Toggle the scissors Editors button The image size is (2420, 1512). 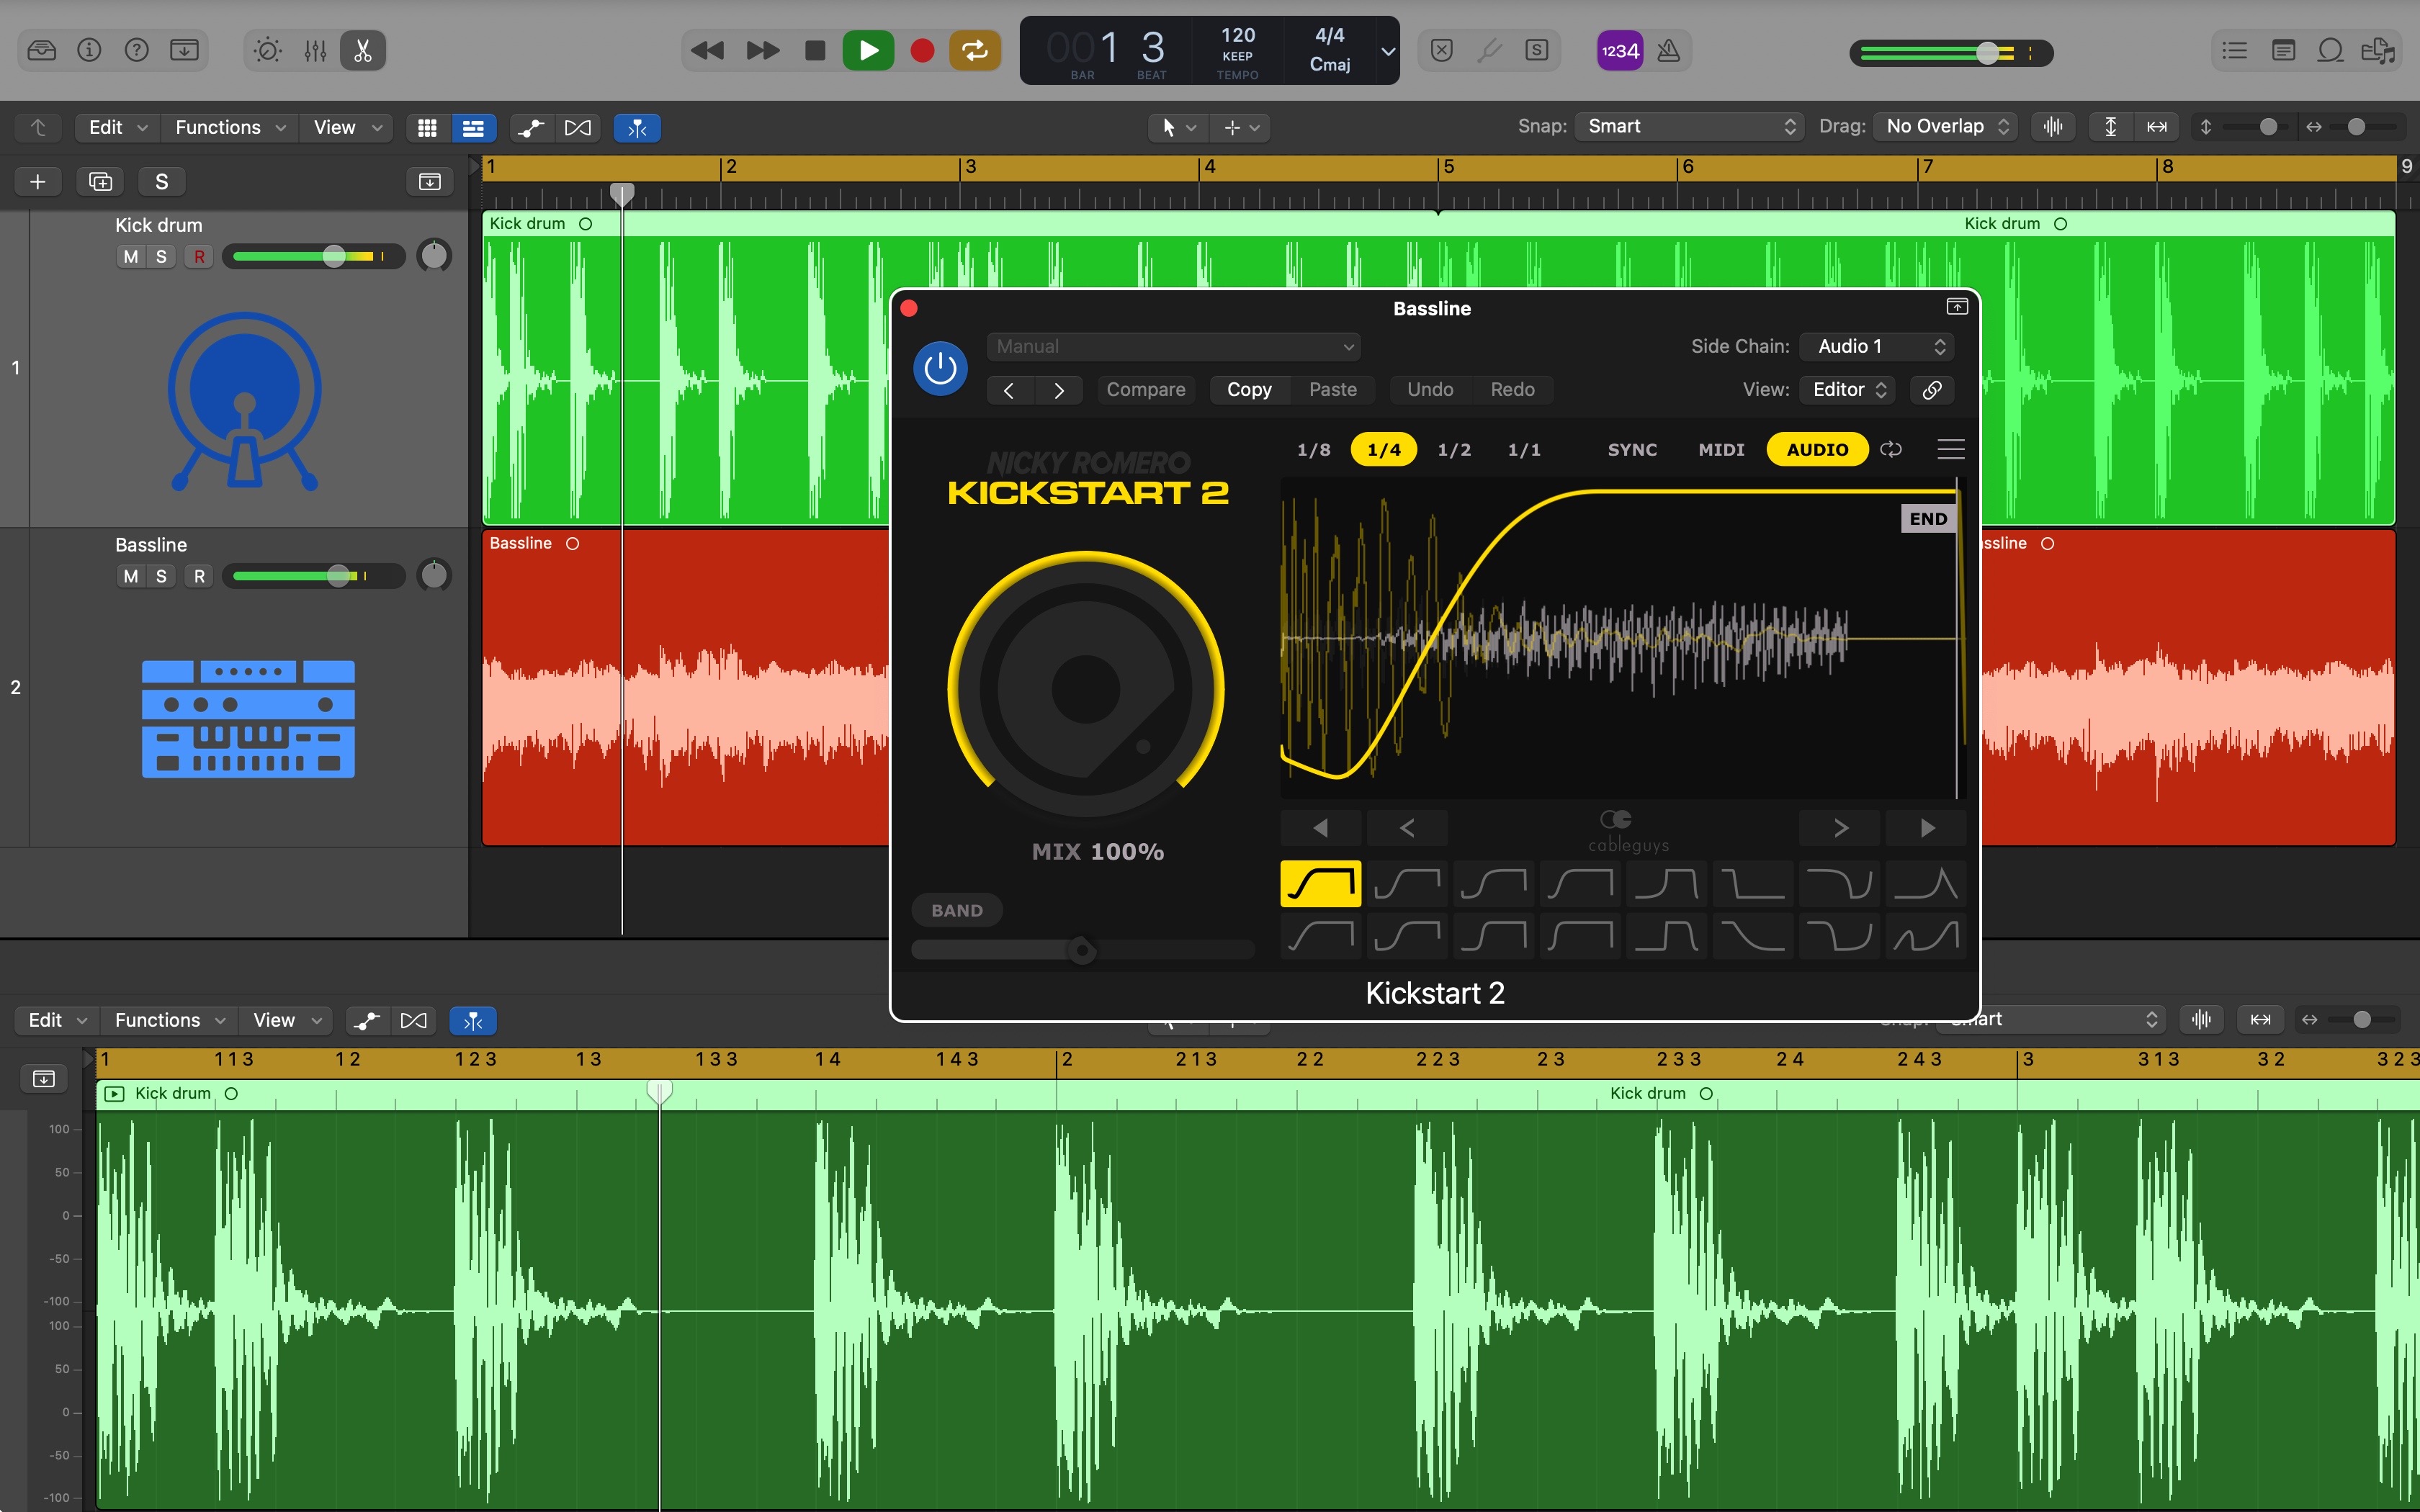[363, 50]
